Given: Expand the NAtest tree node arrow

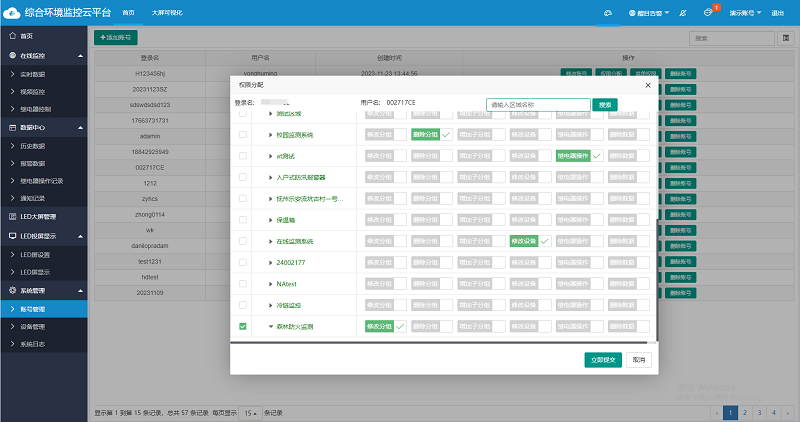Looking at the screenshot, I should pos(270,284).
